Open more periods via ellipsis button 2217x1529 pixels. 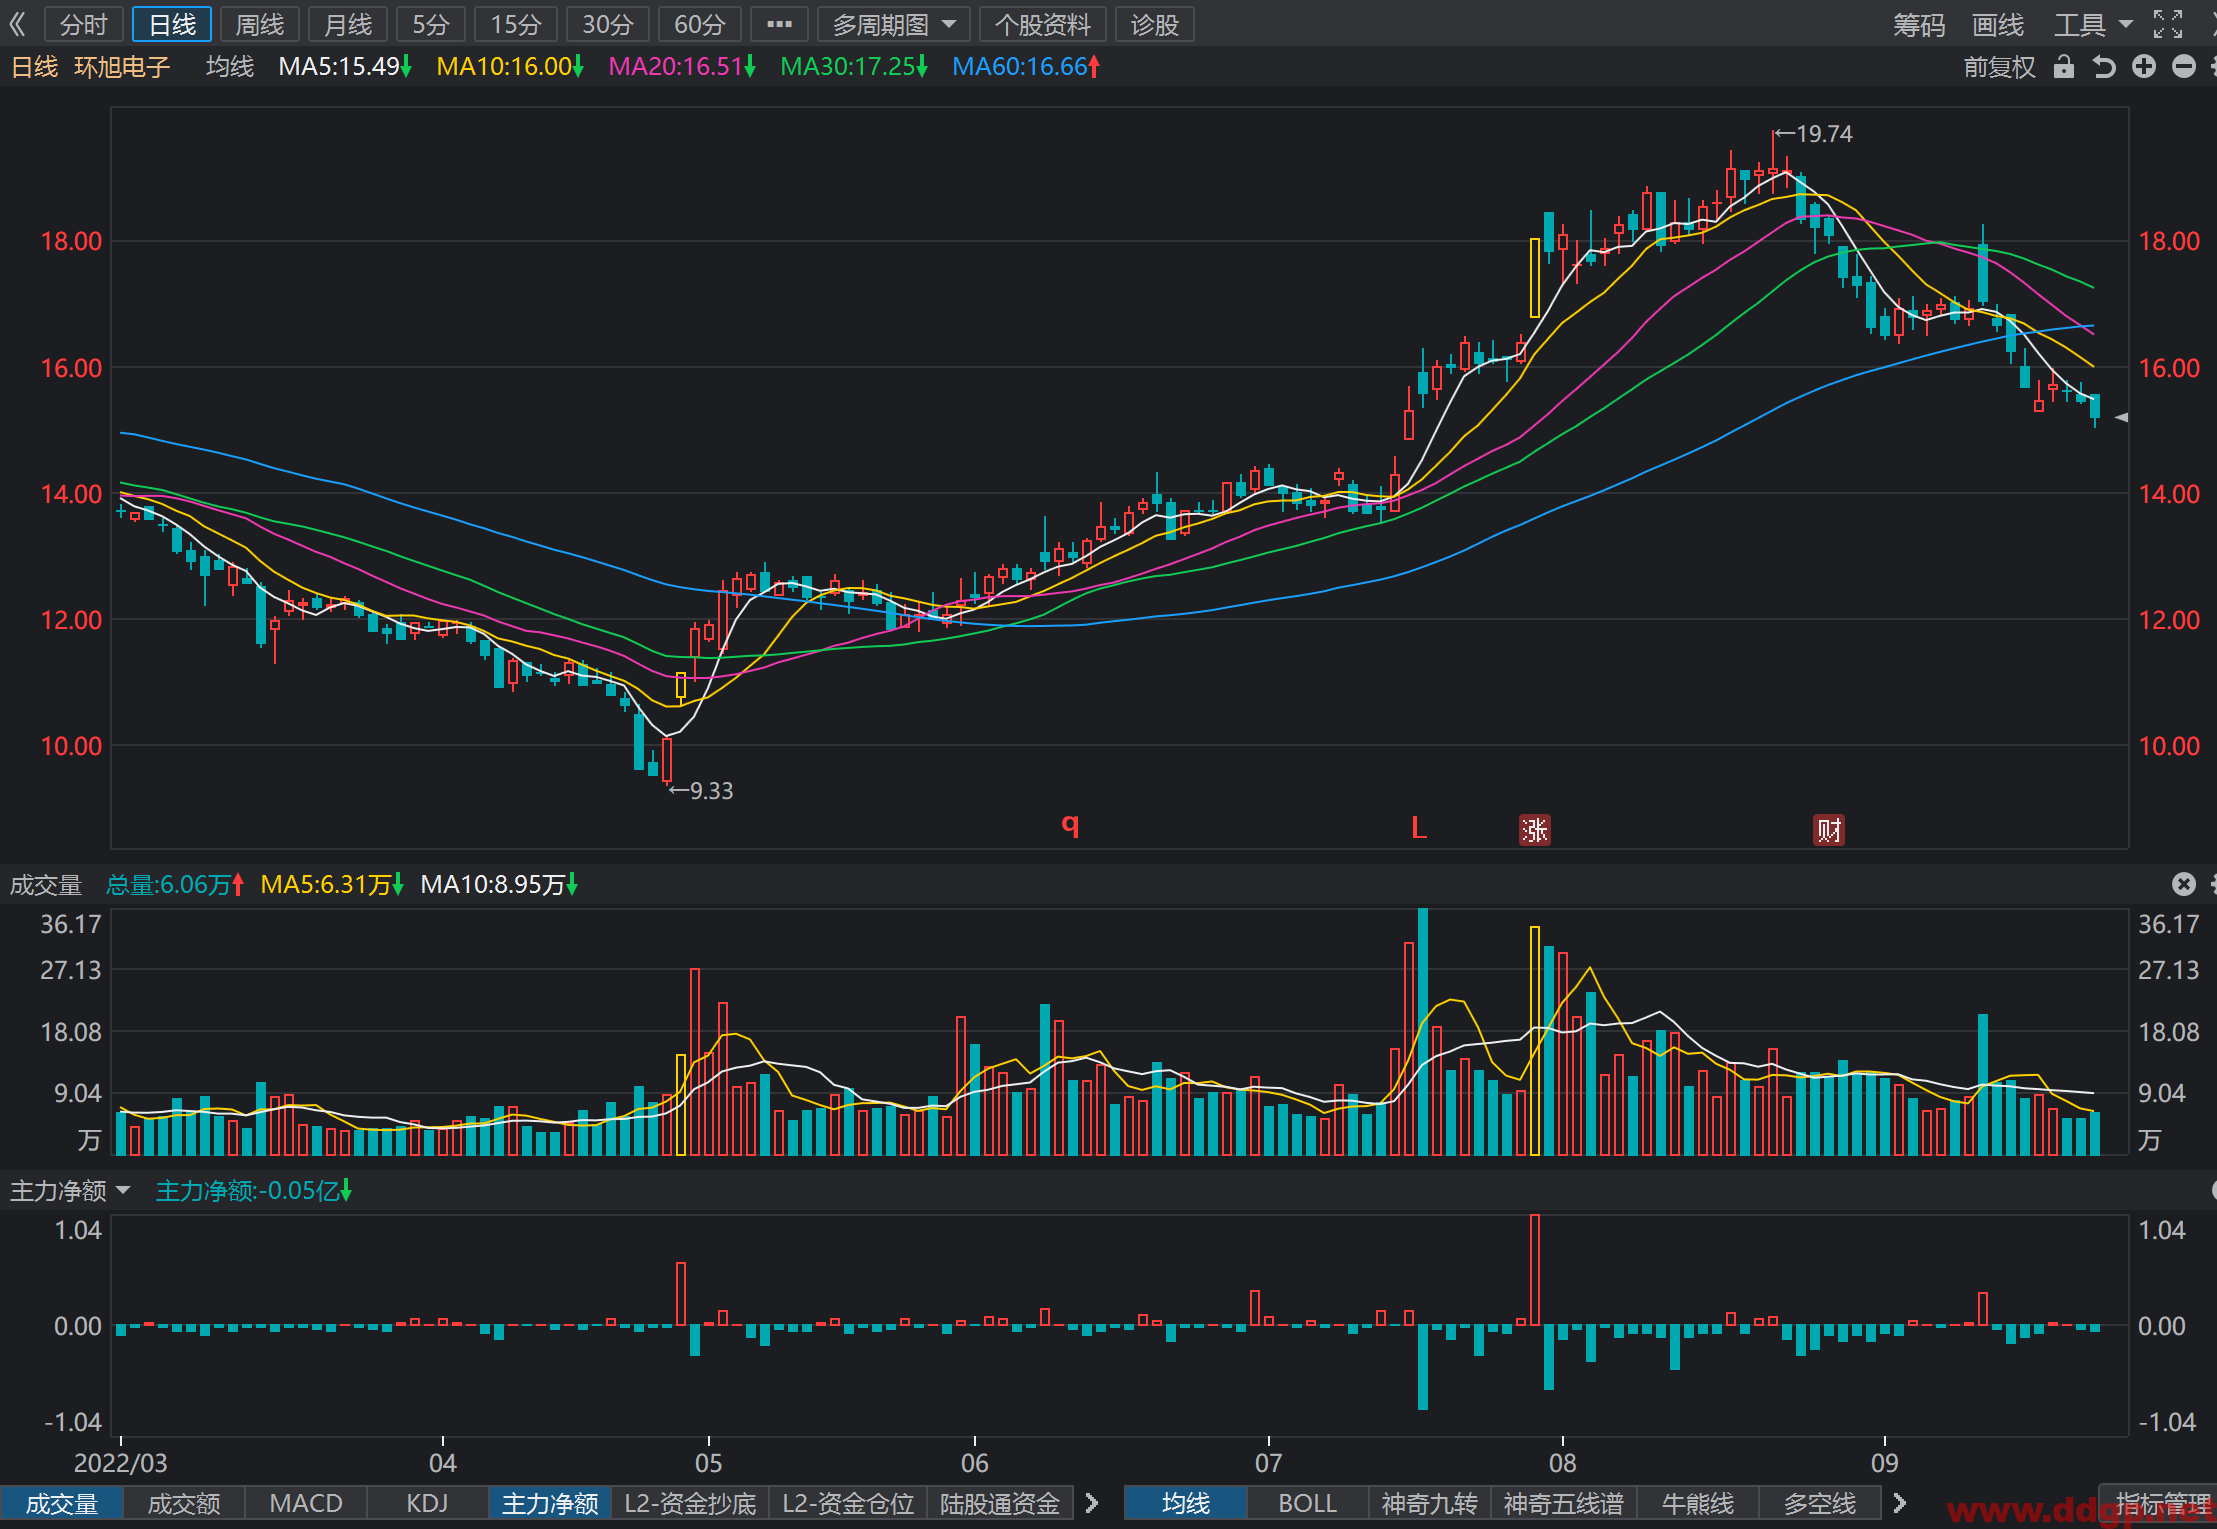click(x=779, y=24)
